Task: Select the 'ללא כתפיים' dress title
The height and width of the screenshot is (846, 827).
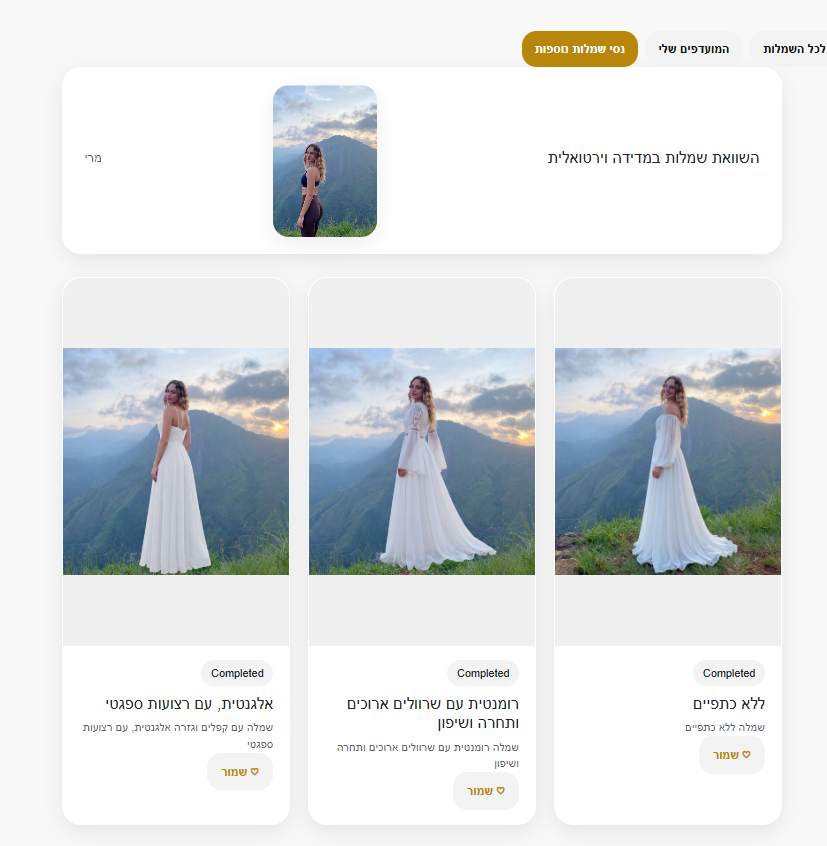Action: [729, 704]
